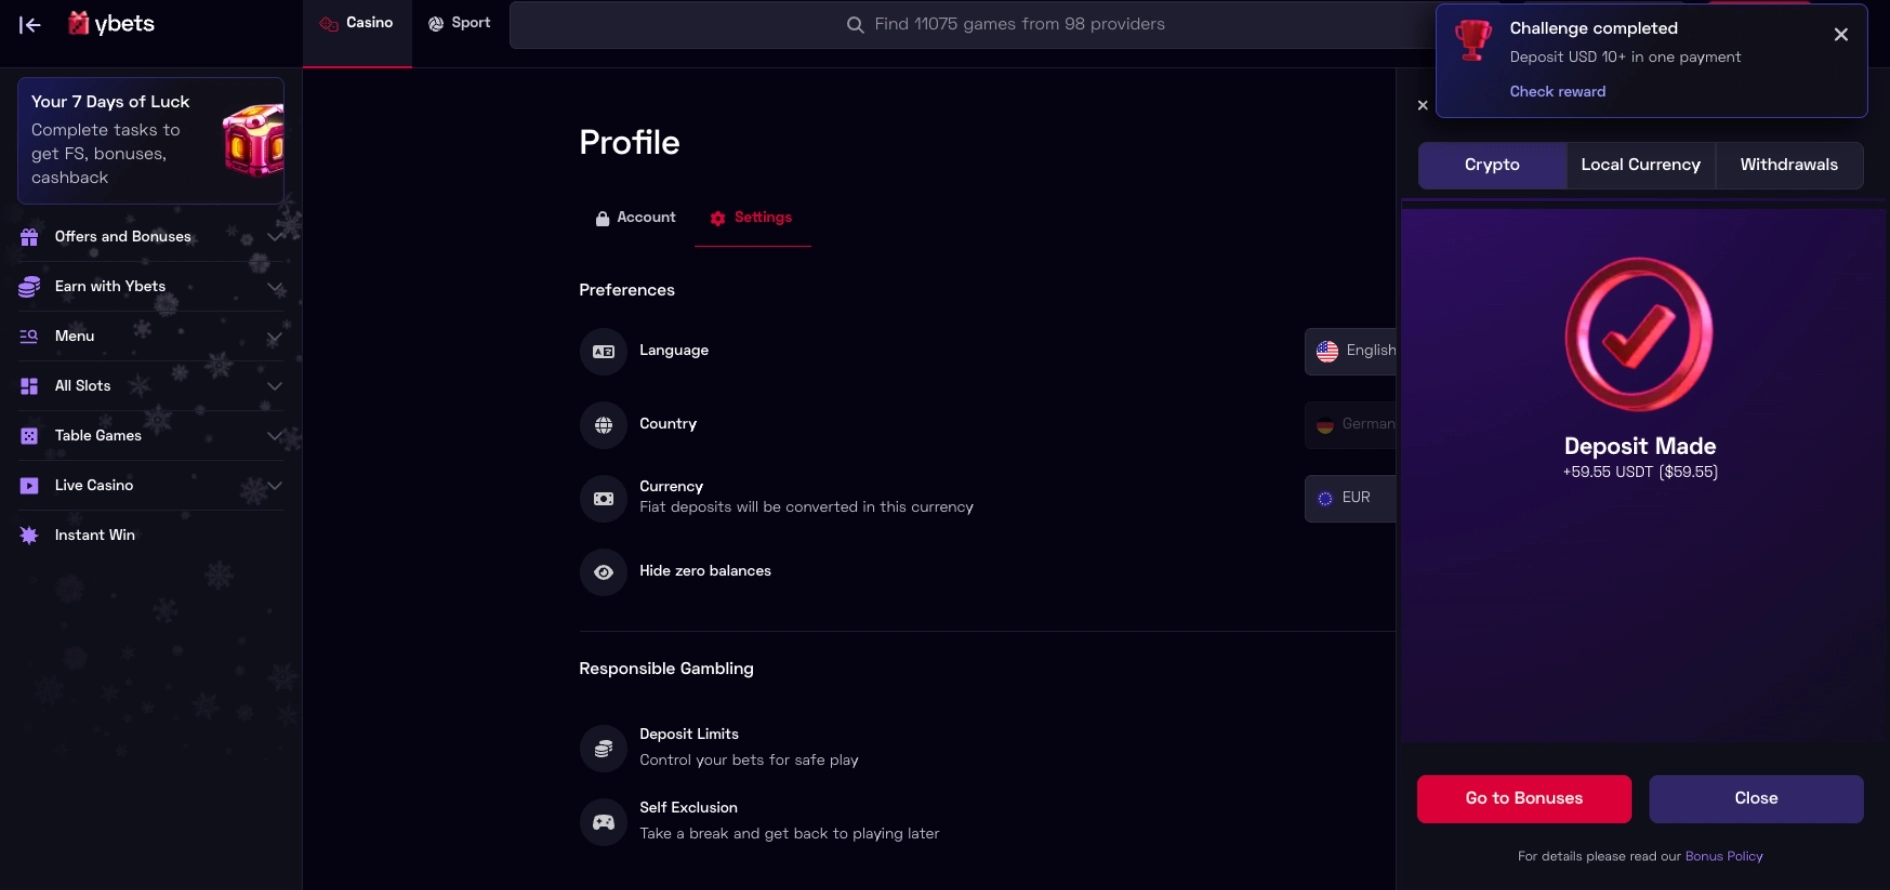Click the Self Exclusion gamepad icon
The height and width of the screenshot is (890, 1890).
(603, 821)
